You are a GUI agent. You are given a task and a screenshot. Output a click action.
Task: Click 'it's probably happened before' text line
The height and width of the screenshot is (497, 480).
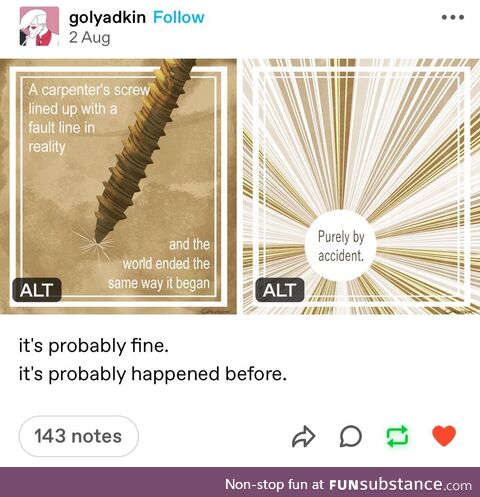tap(153, 374)
